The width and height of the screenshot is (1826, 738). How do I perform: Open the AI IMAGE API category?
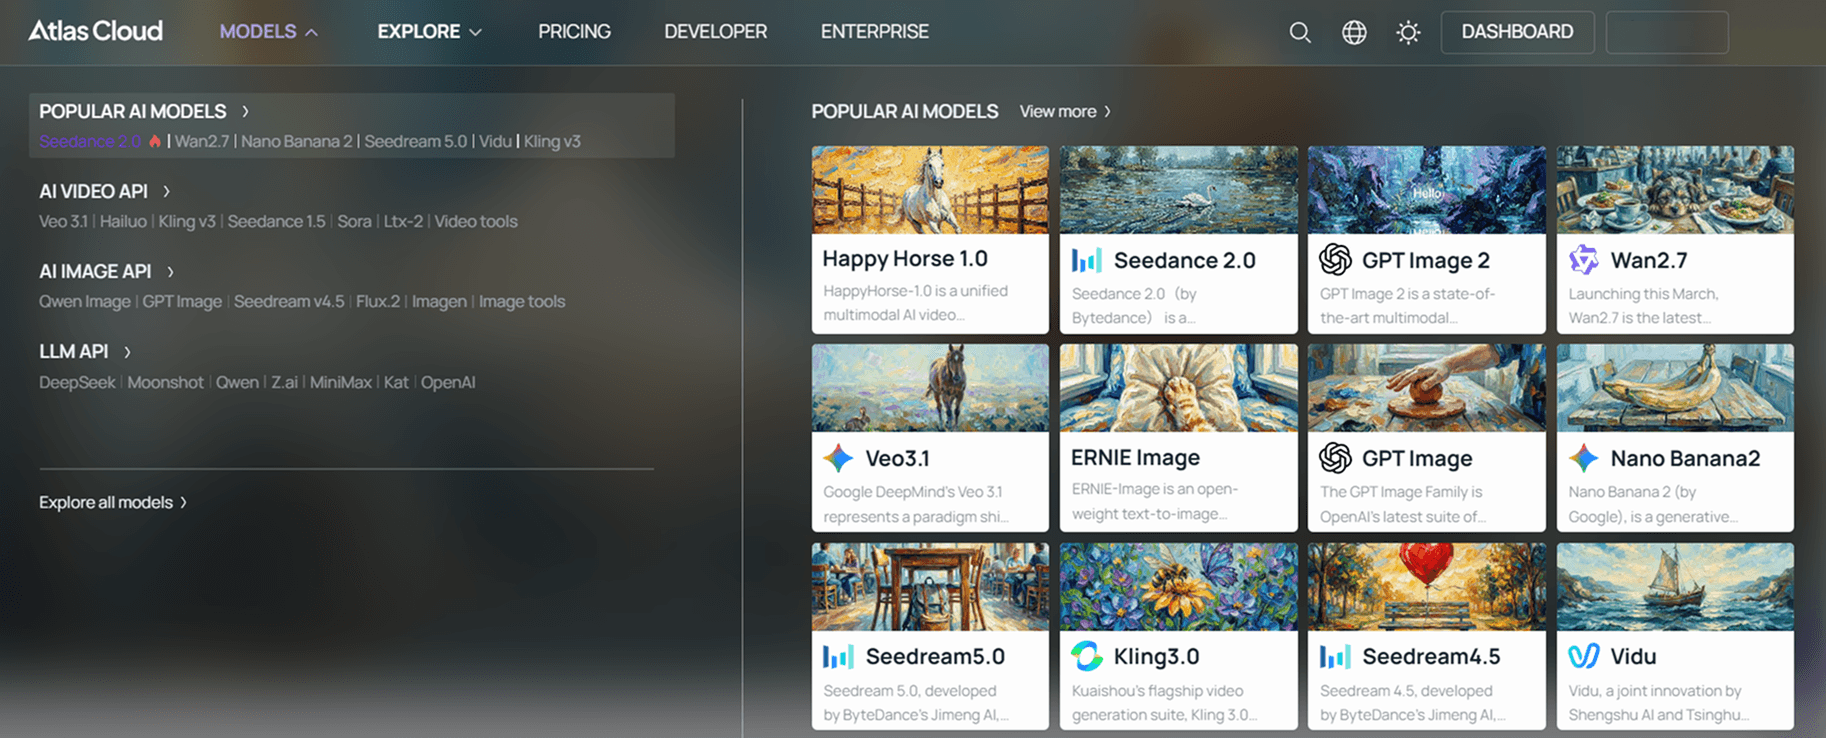(95, 271)
